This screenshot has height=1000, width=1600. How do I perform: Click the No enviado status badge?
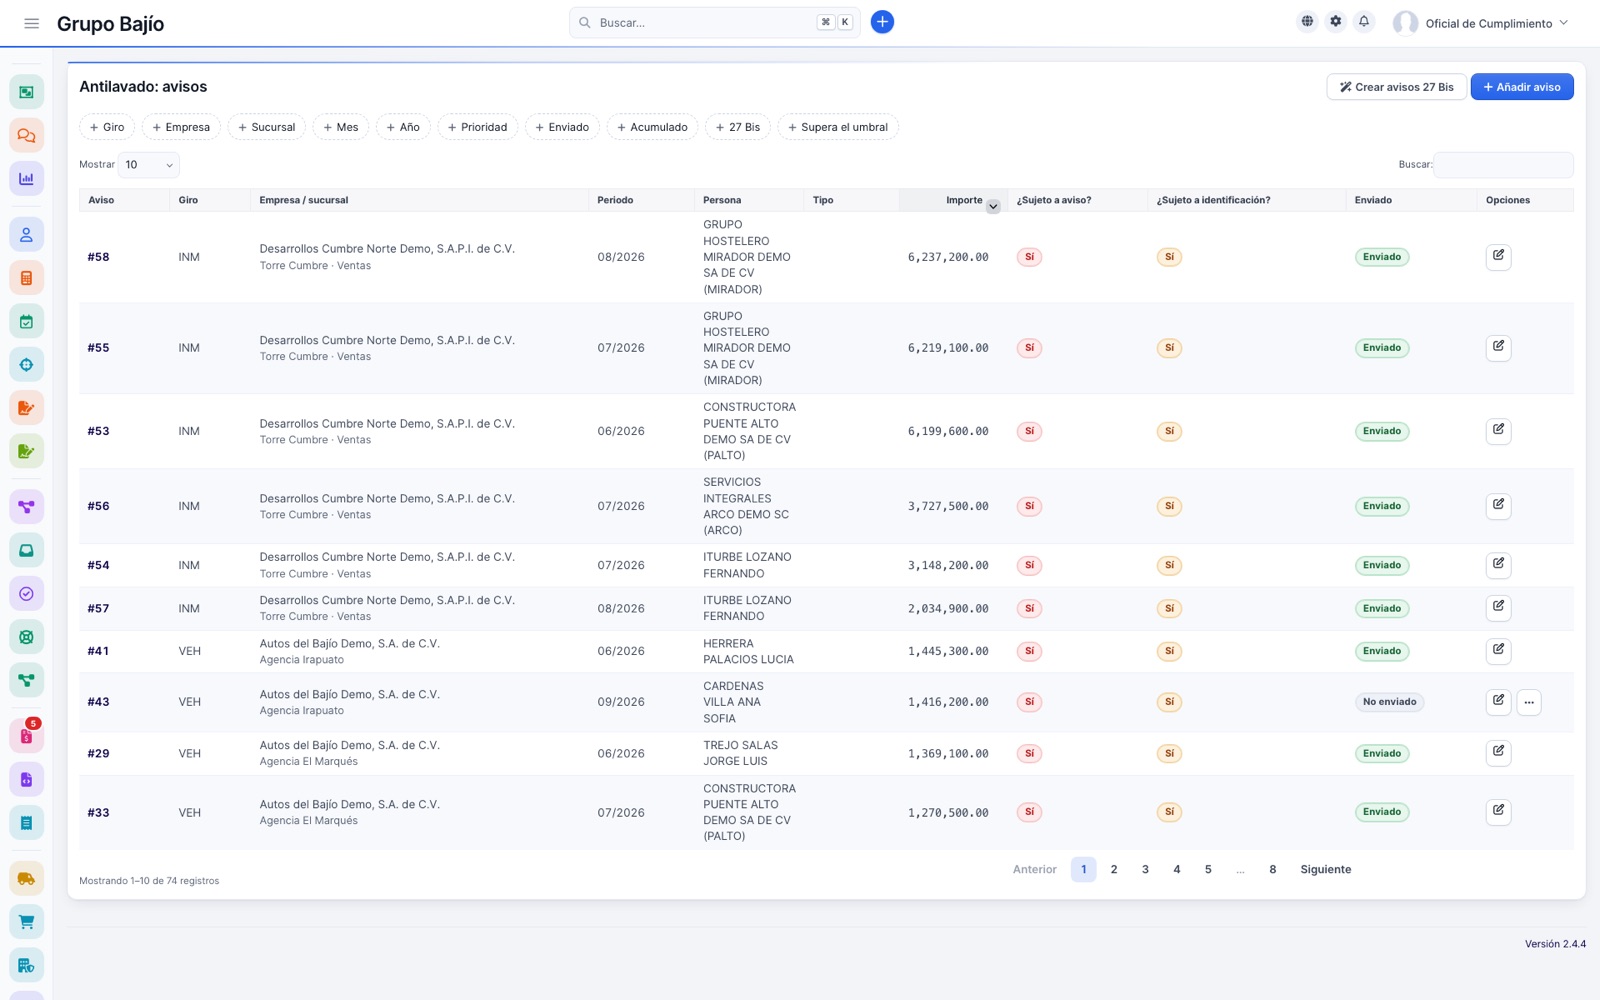(x=1390, y=702)
